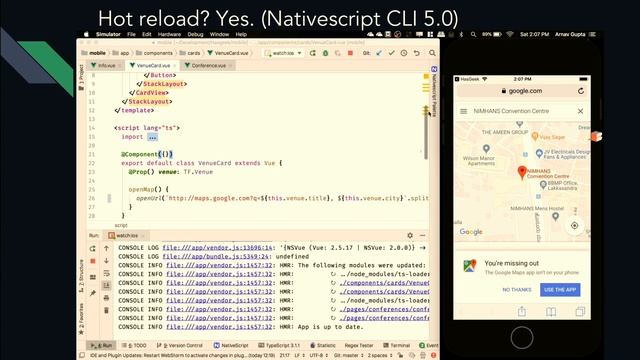640x360 pixels.
Task: Toggle scroll to end in console
Action: point(107,285)
